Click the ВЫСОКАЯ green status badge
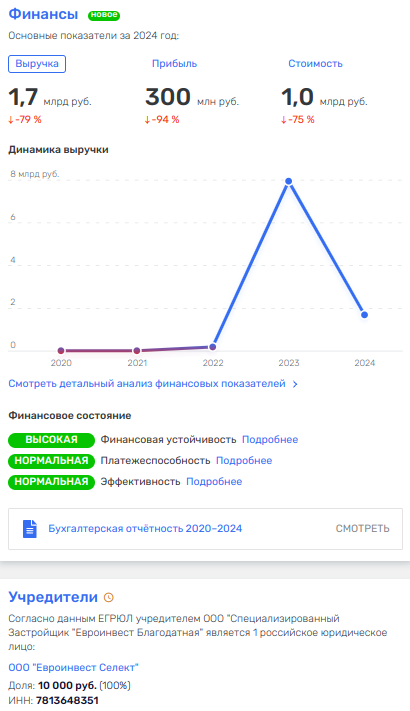 (51, 440)
